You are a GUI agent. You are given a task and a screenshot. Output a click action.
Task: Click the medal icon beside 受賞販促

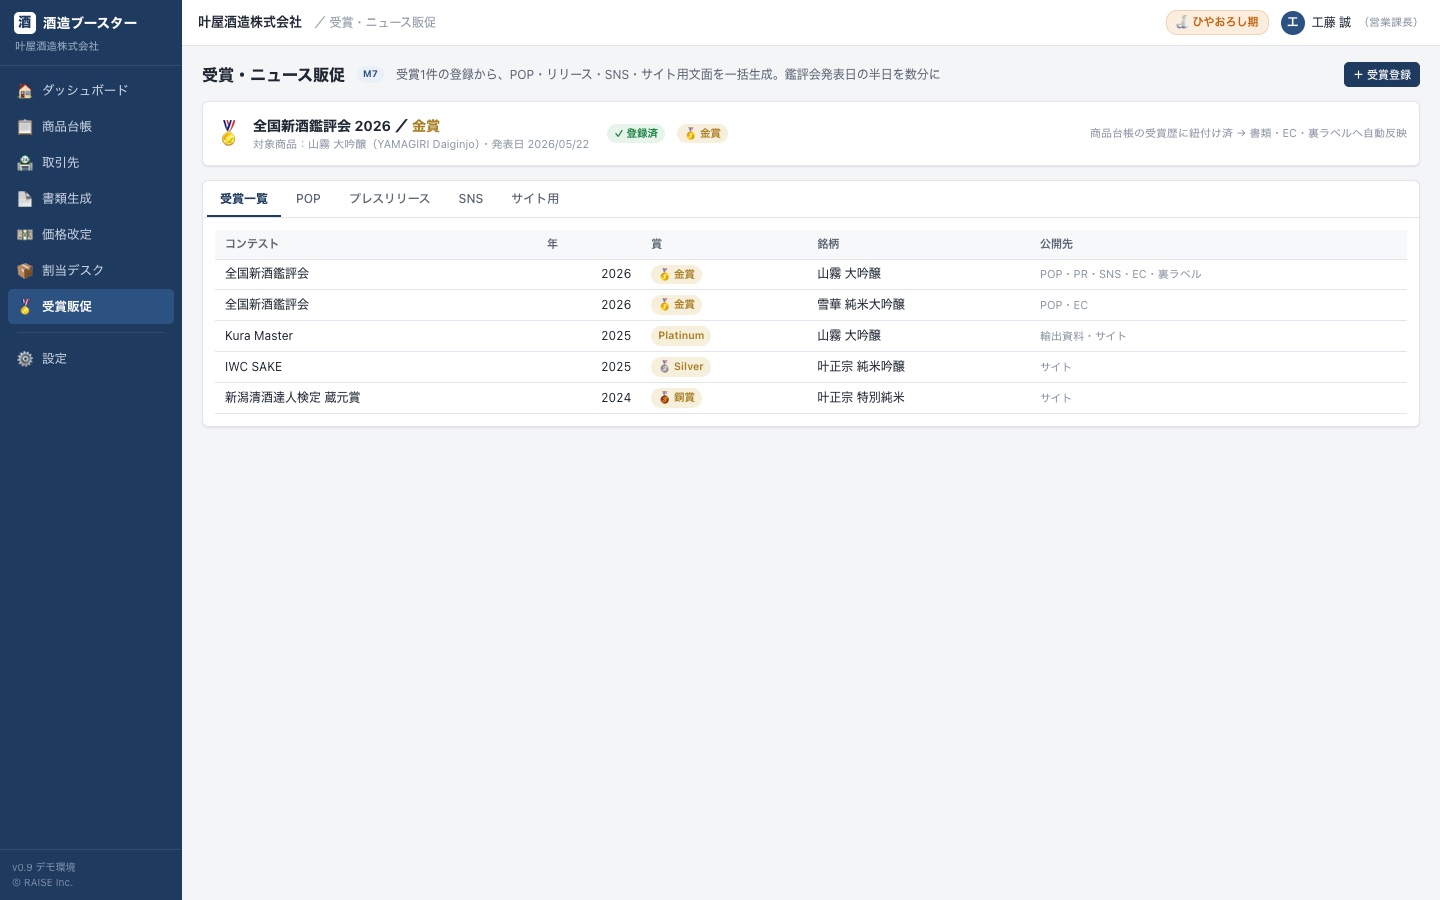pyautogui.click(x=25, y=307)
